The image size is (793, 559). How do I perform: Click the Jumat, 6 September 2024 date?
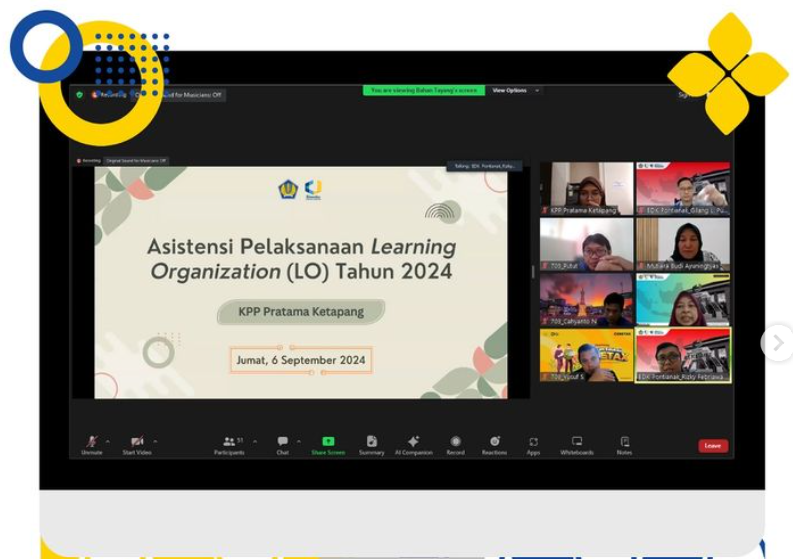point(301,360)
